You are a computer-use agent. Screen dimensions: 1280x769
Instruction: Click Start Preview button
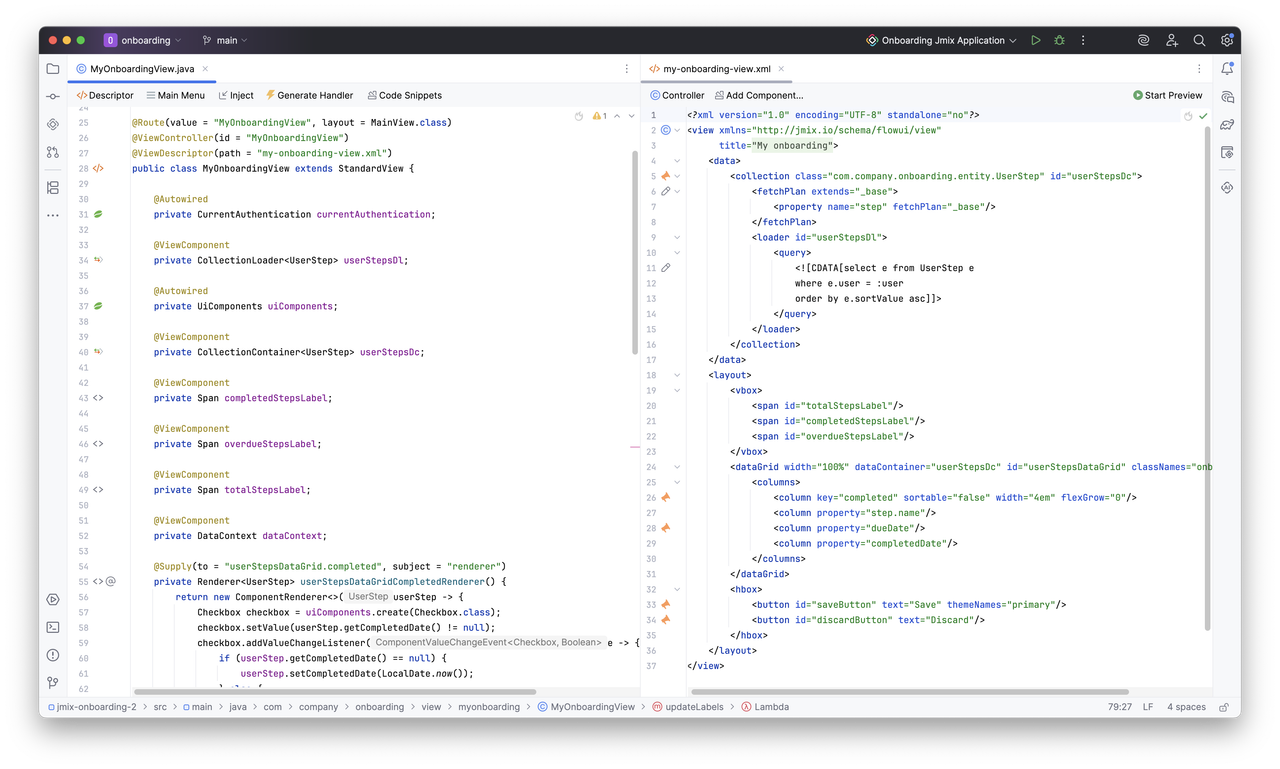1167,95
